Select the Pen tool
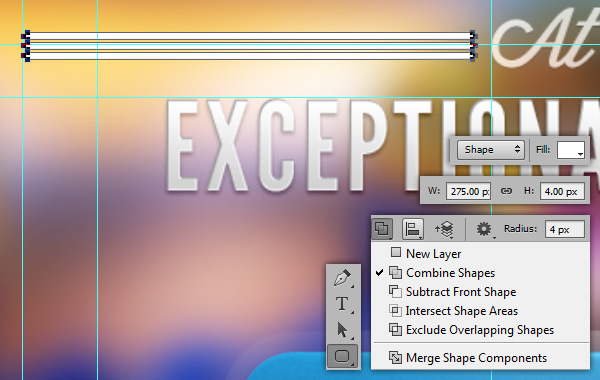Screen dimensions: 600x380 (343, 278)
